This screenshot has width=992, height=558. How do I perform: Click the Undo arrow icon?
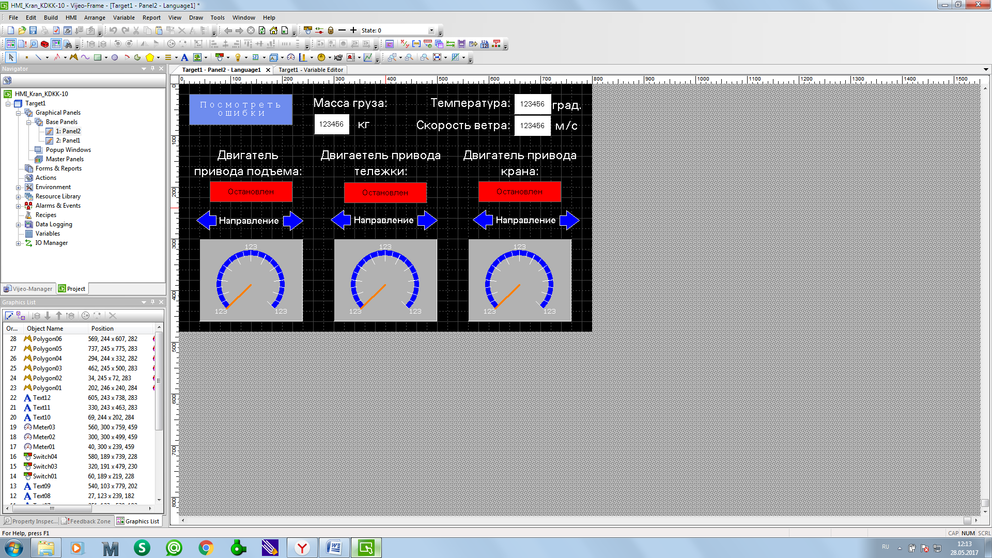113,30
